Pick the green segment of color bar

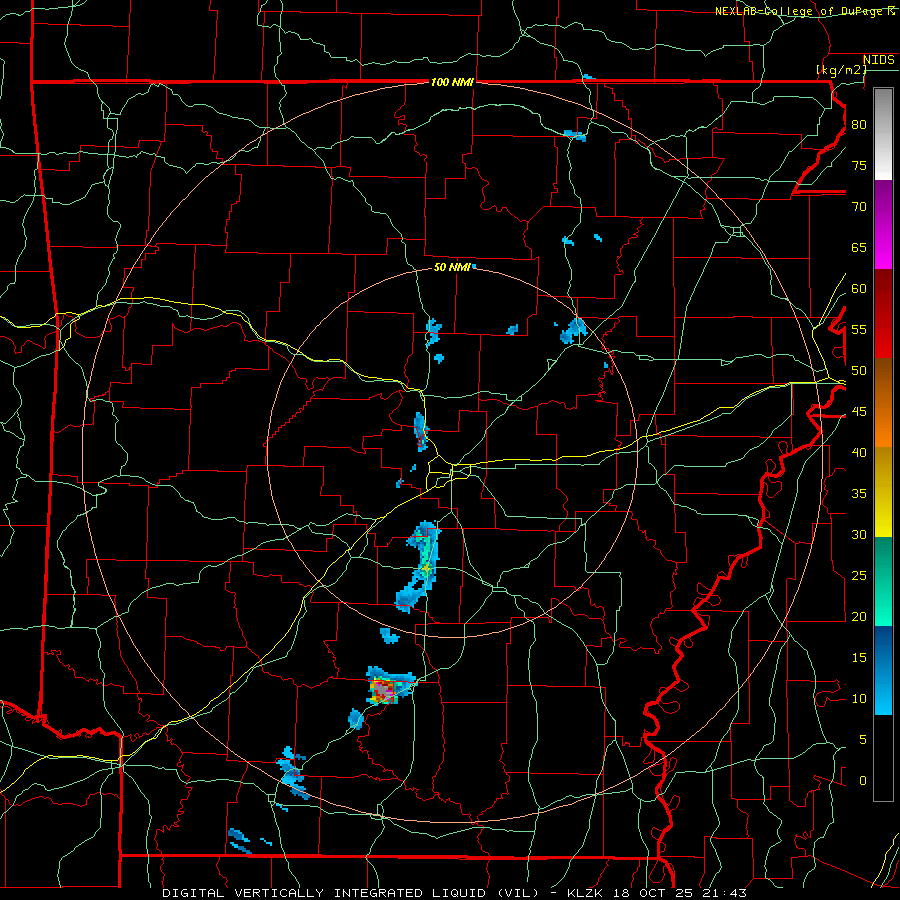coord(883,581)
